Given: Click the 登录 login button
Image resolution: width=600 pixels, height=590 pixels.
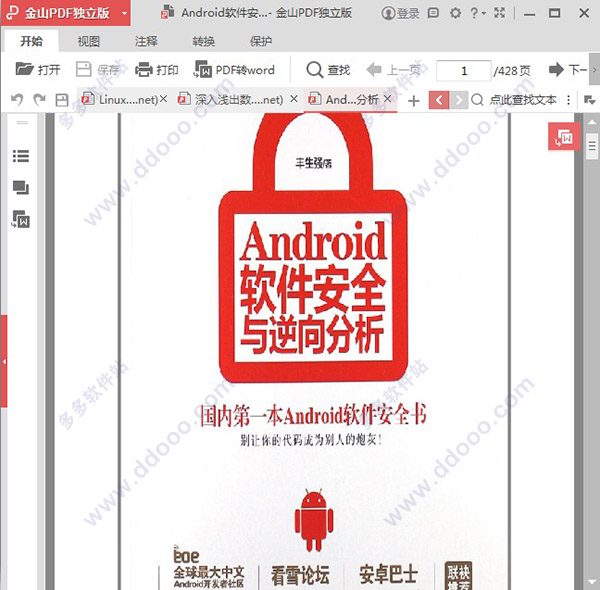Looking at the screenshot, I should (400, 13).
